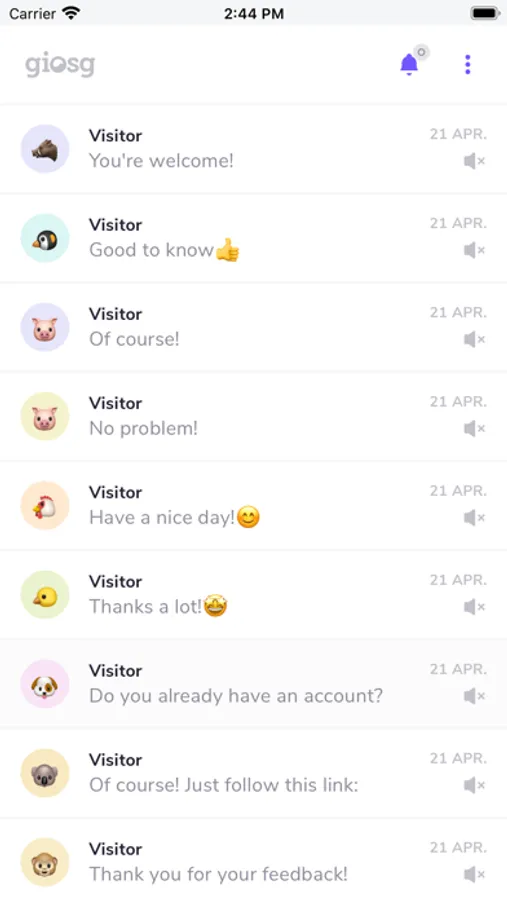
Task: Open "Thank you for your feedback!" conversation
Action: click(253, 860)
